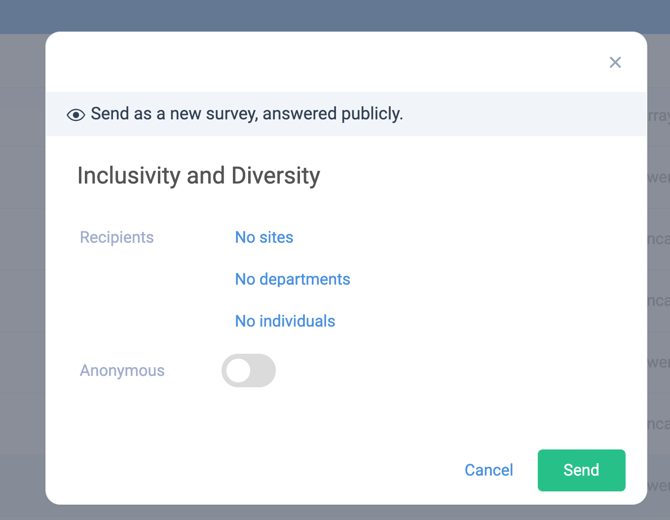This screenshot has width=670, height=520.
Task: Click the dimmed page strip right of the dialog
Action: click(658, 300)
